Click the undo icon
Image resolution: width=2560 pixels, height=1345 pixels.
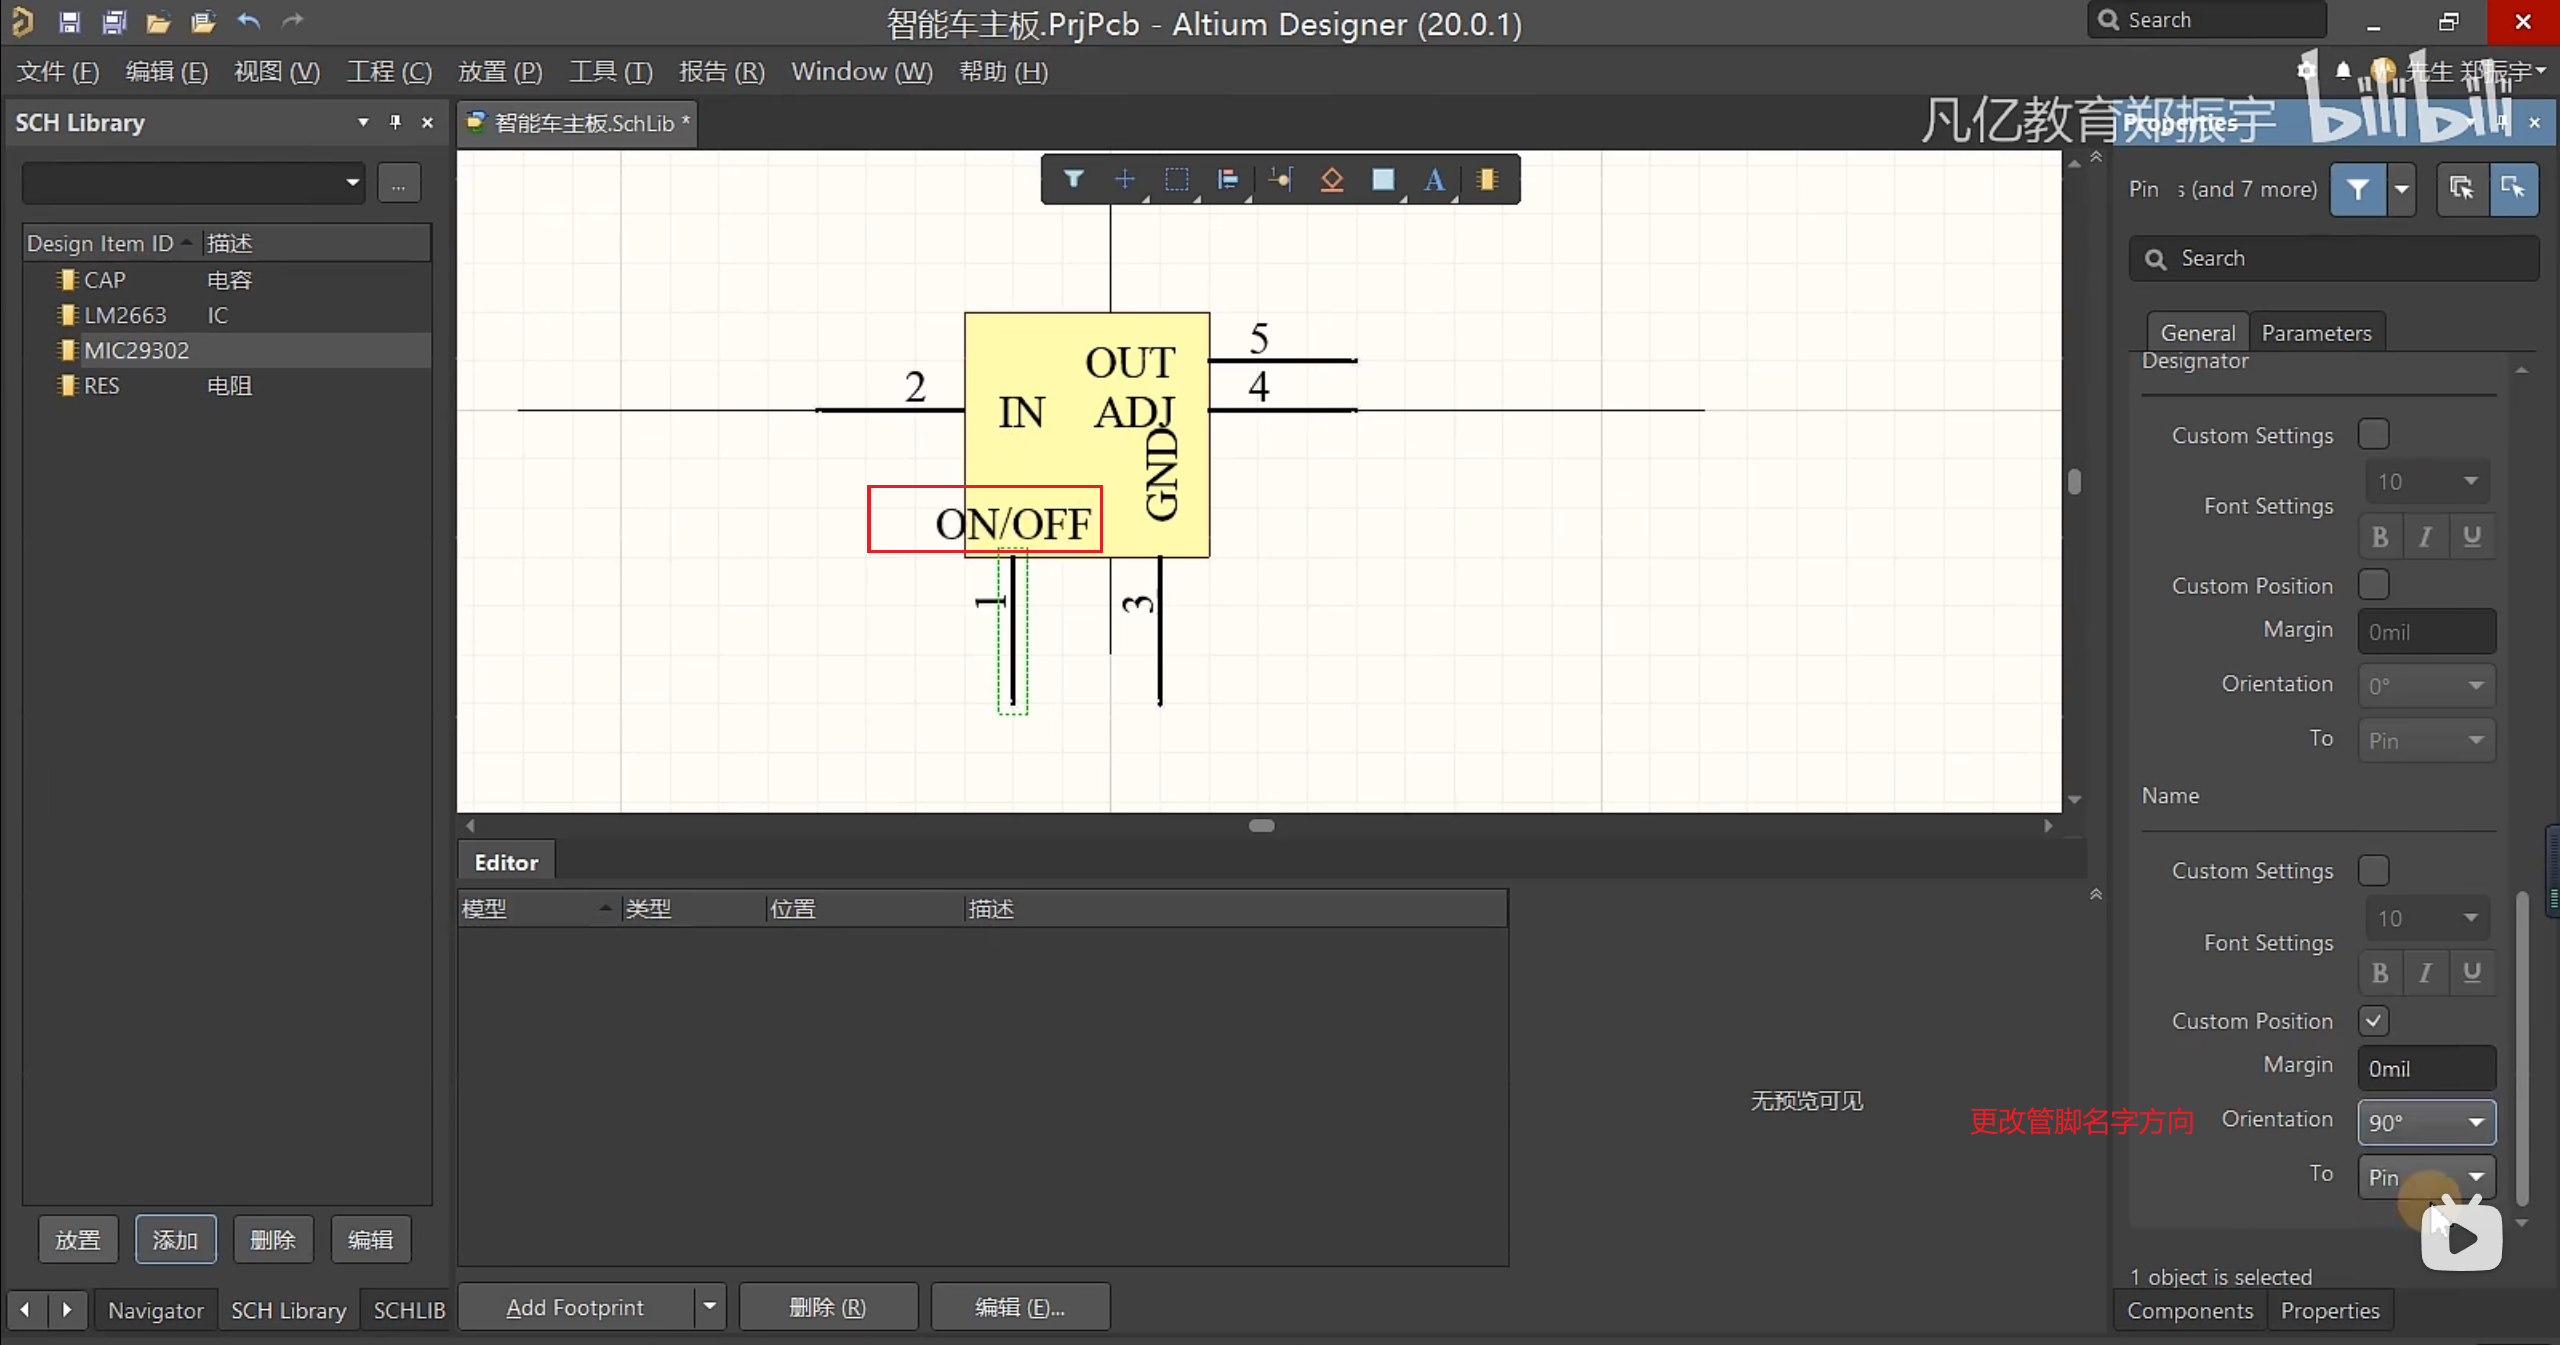click(x=249, y=21)
